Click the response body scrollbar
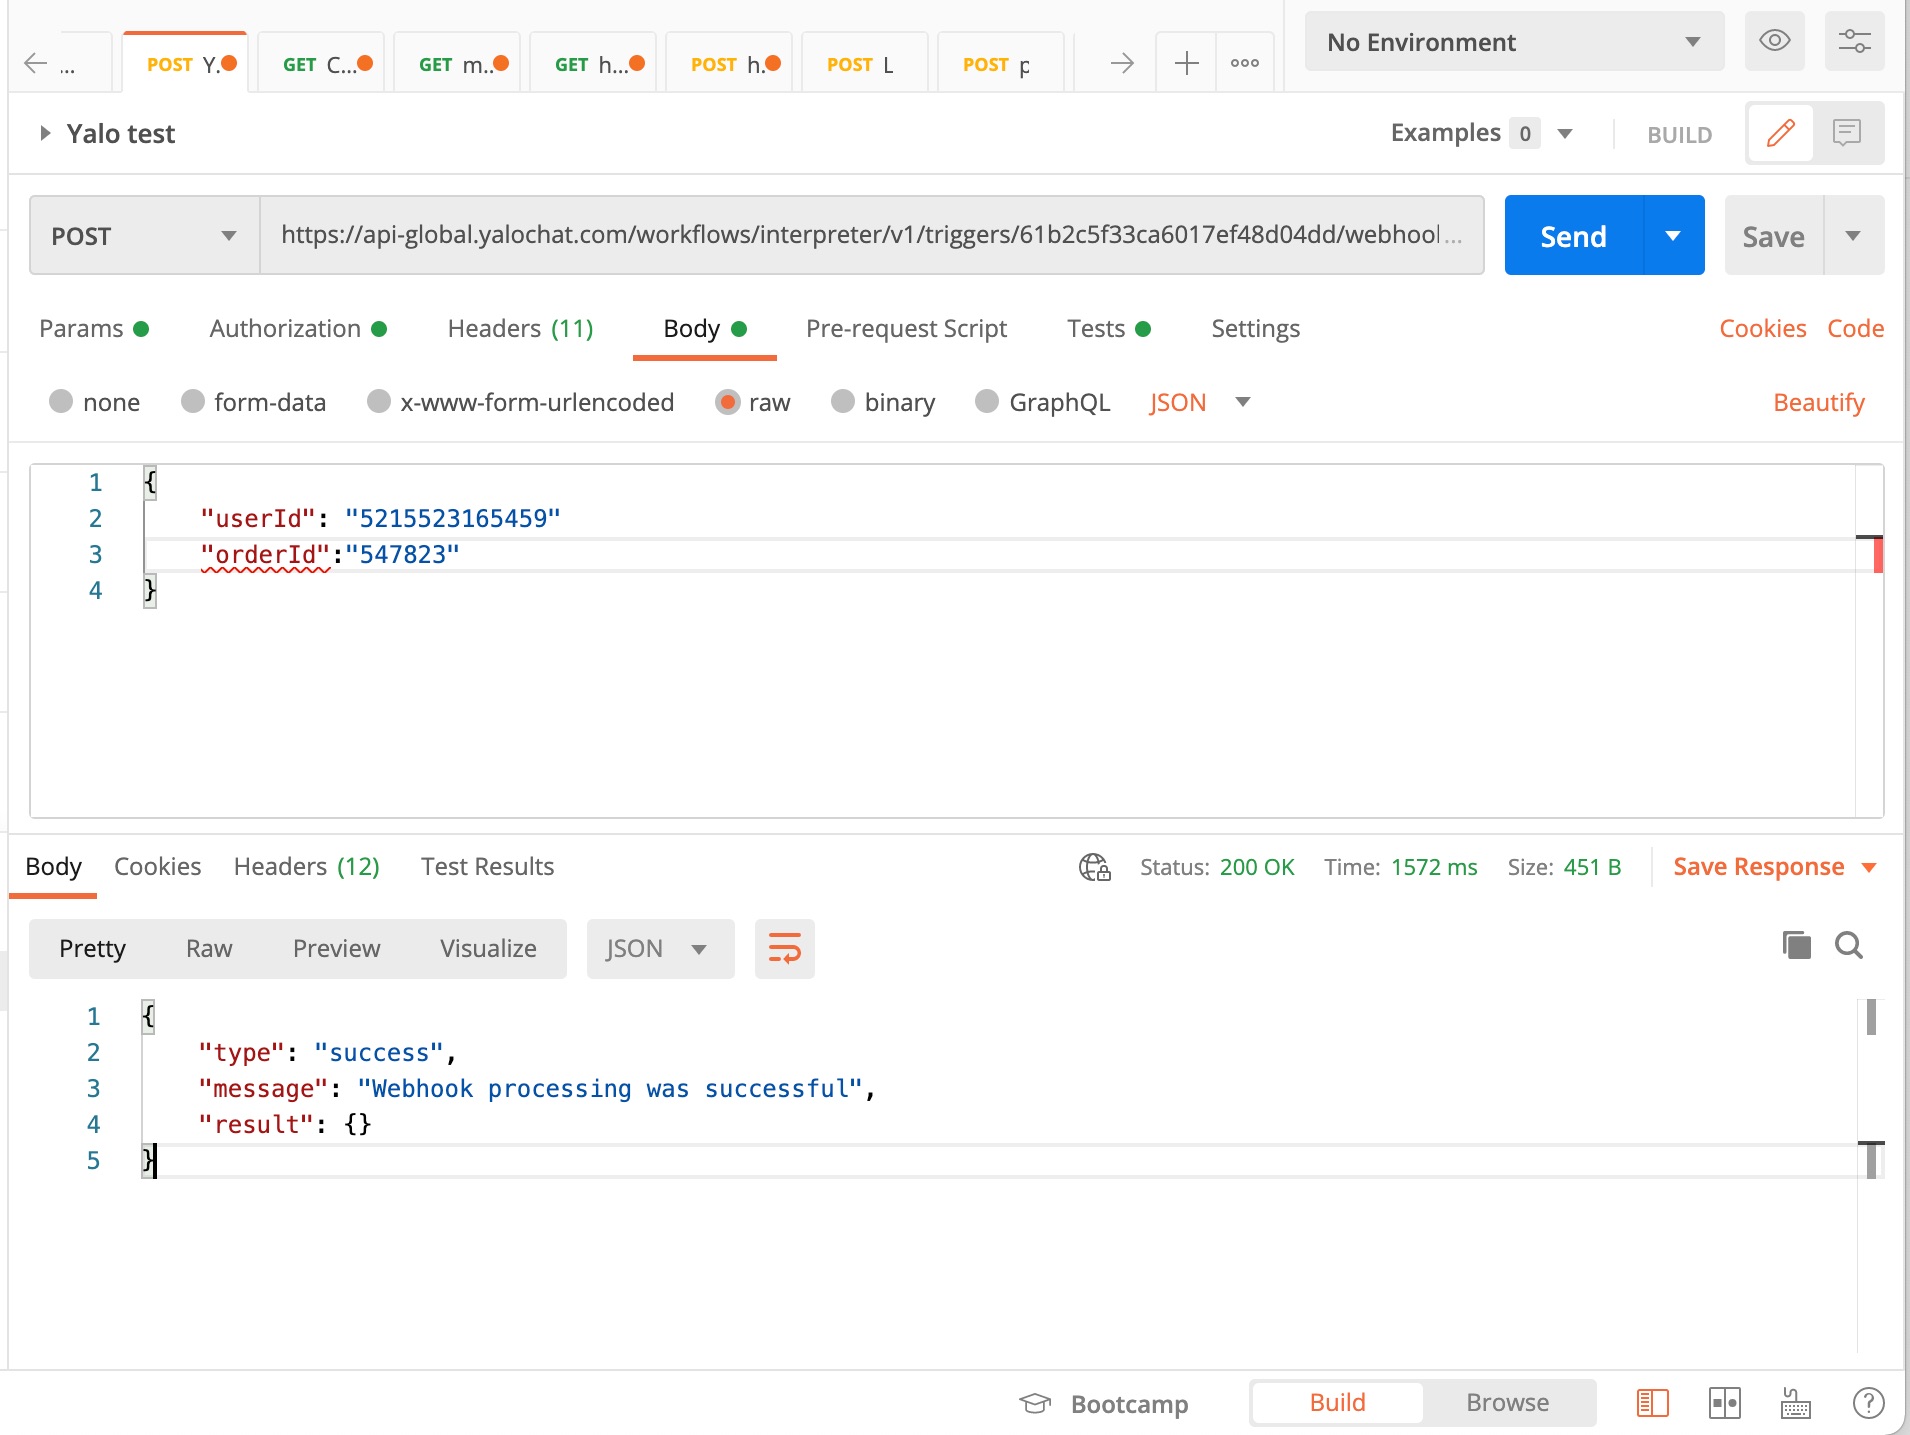The image size is (1910, 1435). tap(1870, 1176)
